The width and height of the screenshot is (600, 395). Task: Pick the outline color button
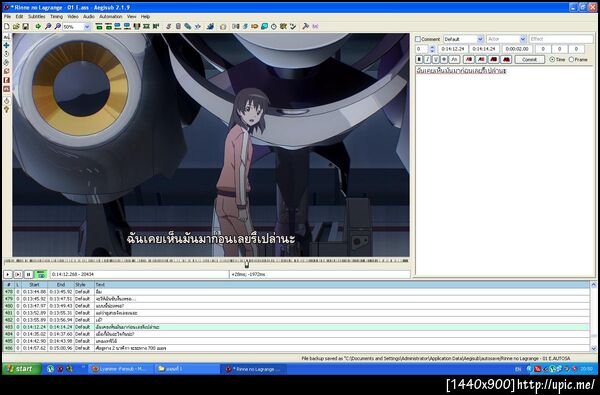(494, 59)
